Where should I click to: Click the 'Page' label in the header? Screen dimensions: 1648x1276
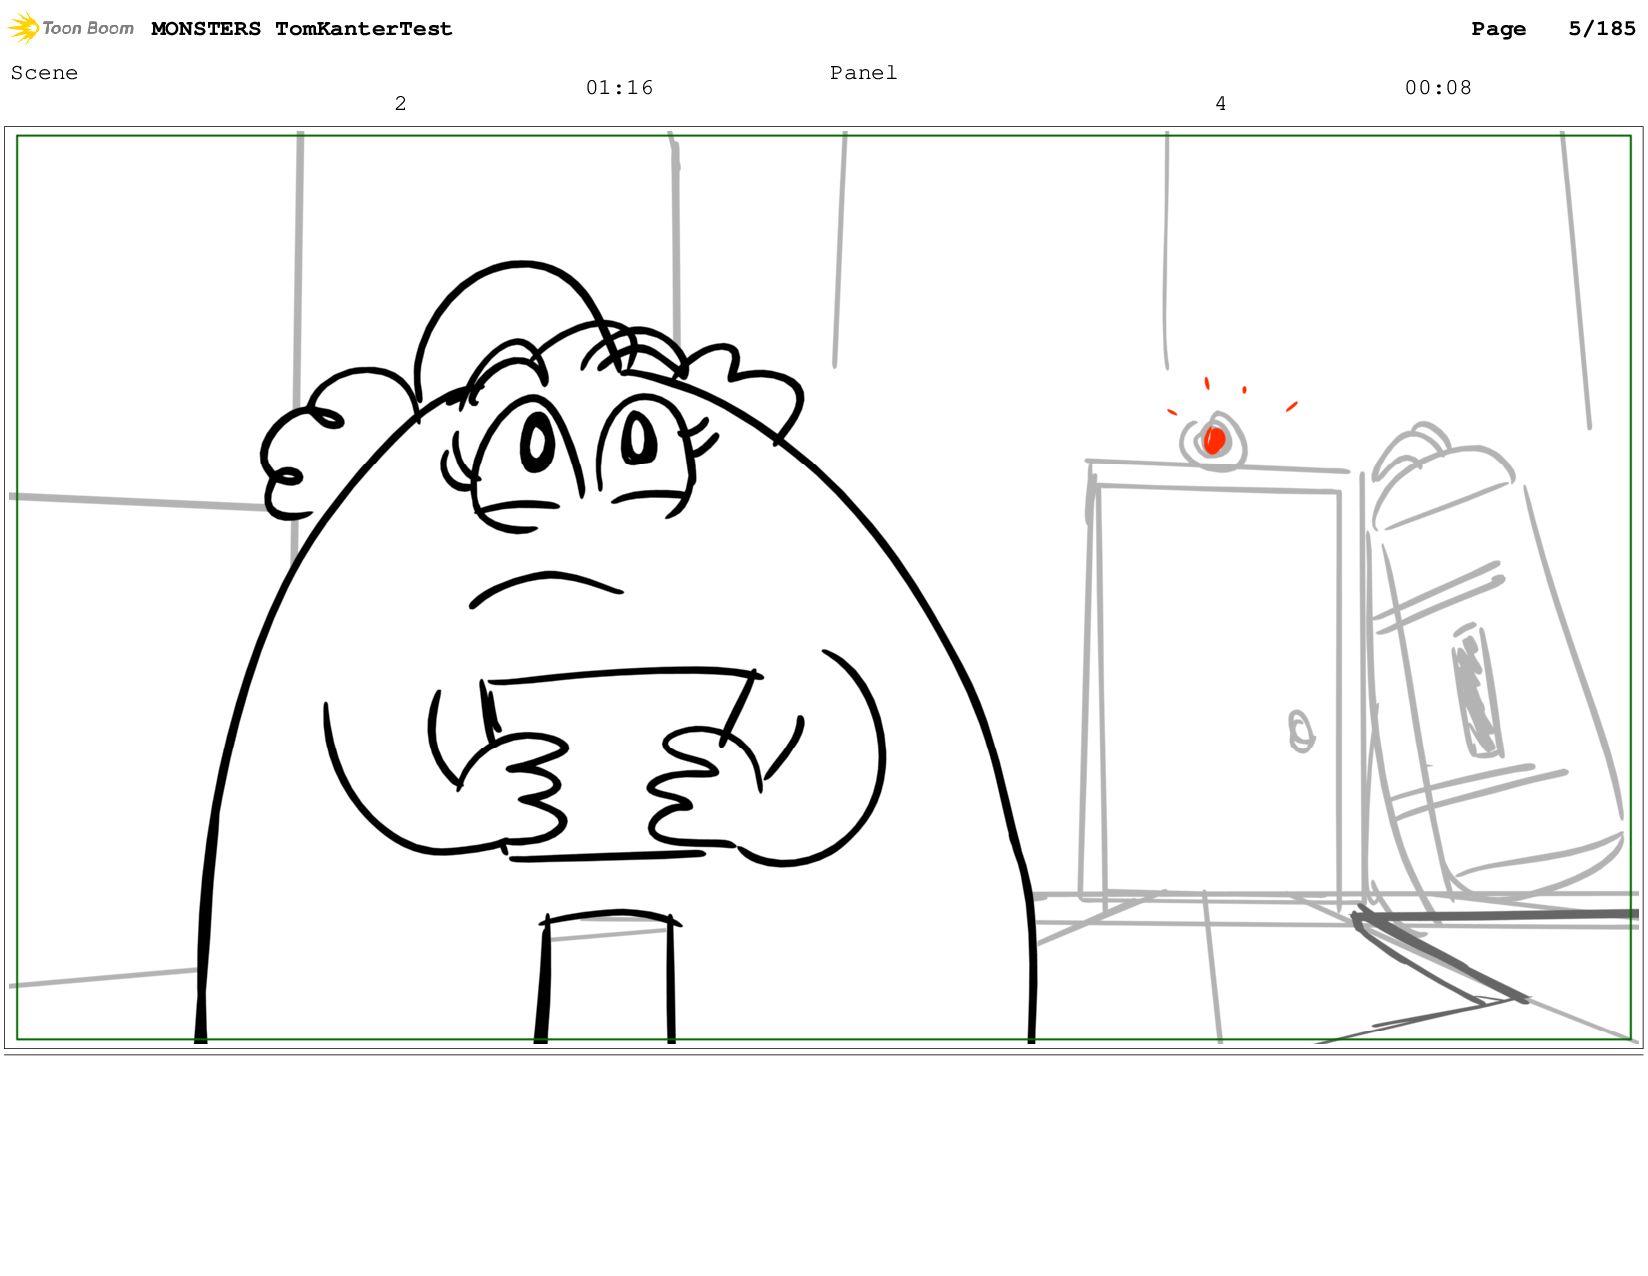tap(1499, 30)
